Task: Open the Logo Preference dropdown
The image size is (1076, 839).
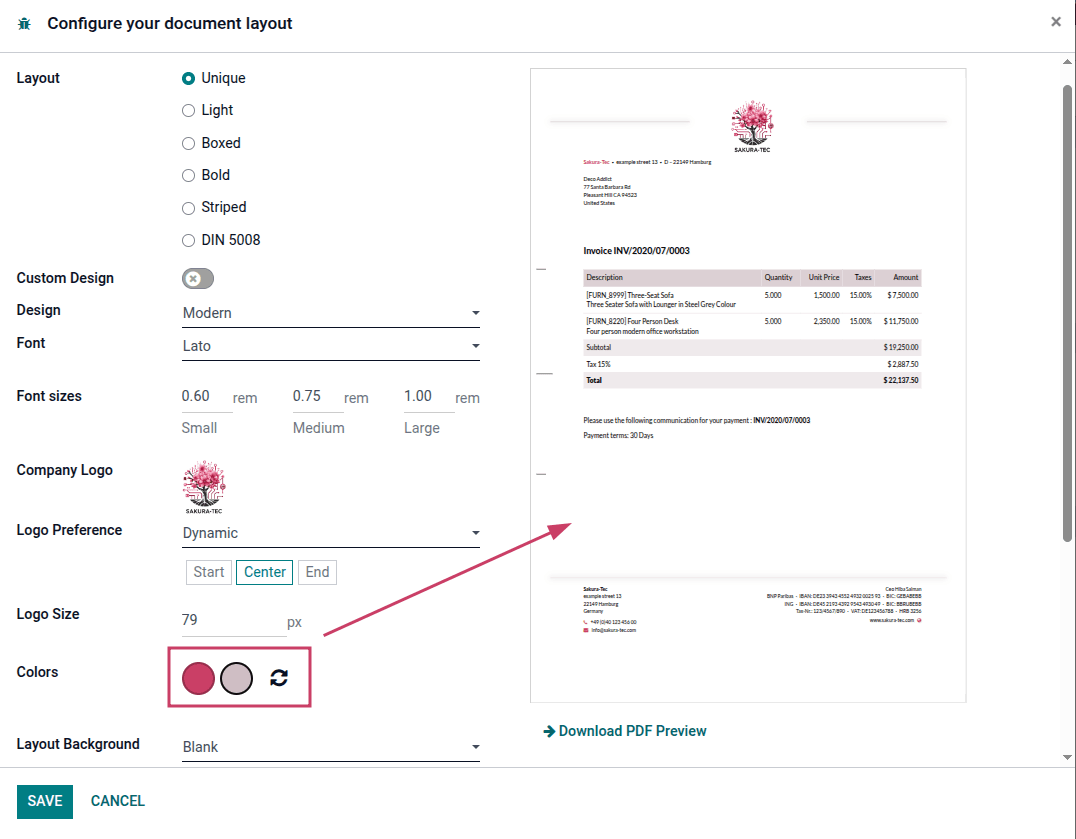Action: point(331,533)
